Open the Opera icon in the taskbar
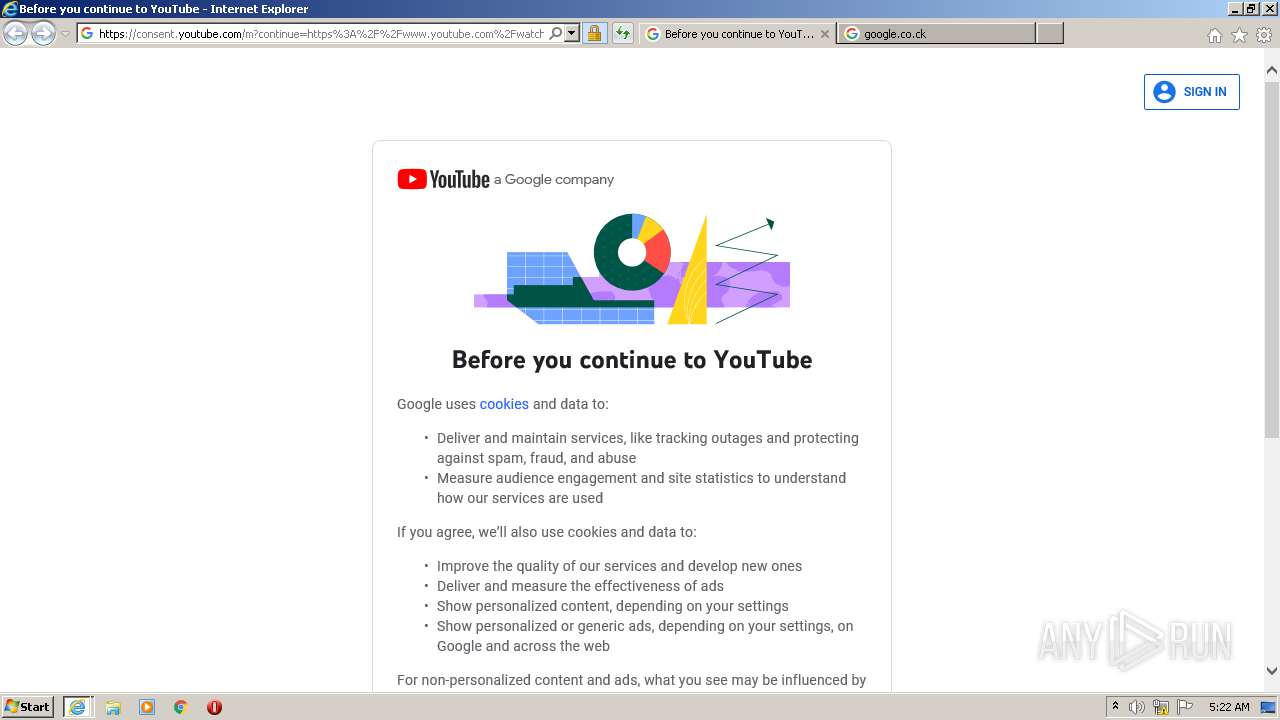This screenshot has height=720, width=1280. coord(214,707)
